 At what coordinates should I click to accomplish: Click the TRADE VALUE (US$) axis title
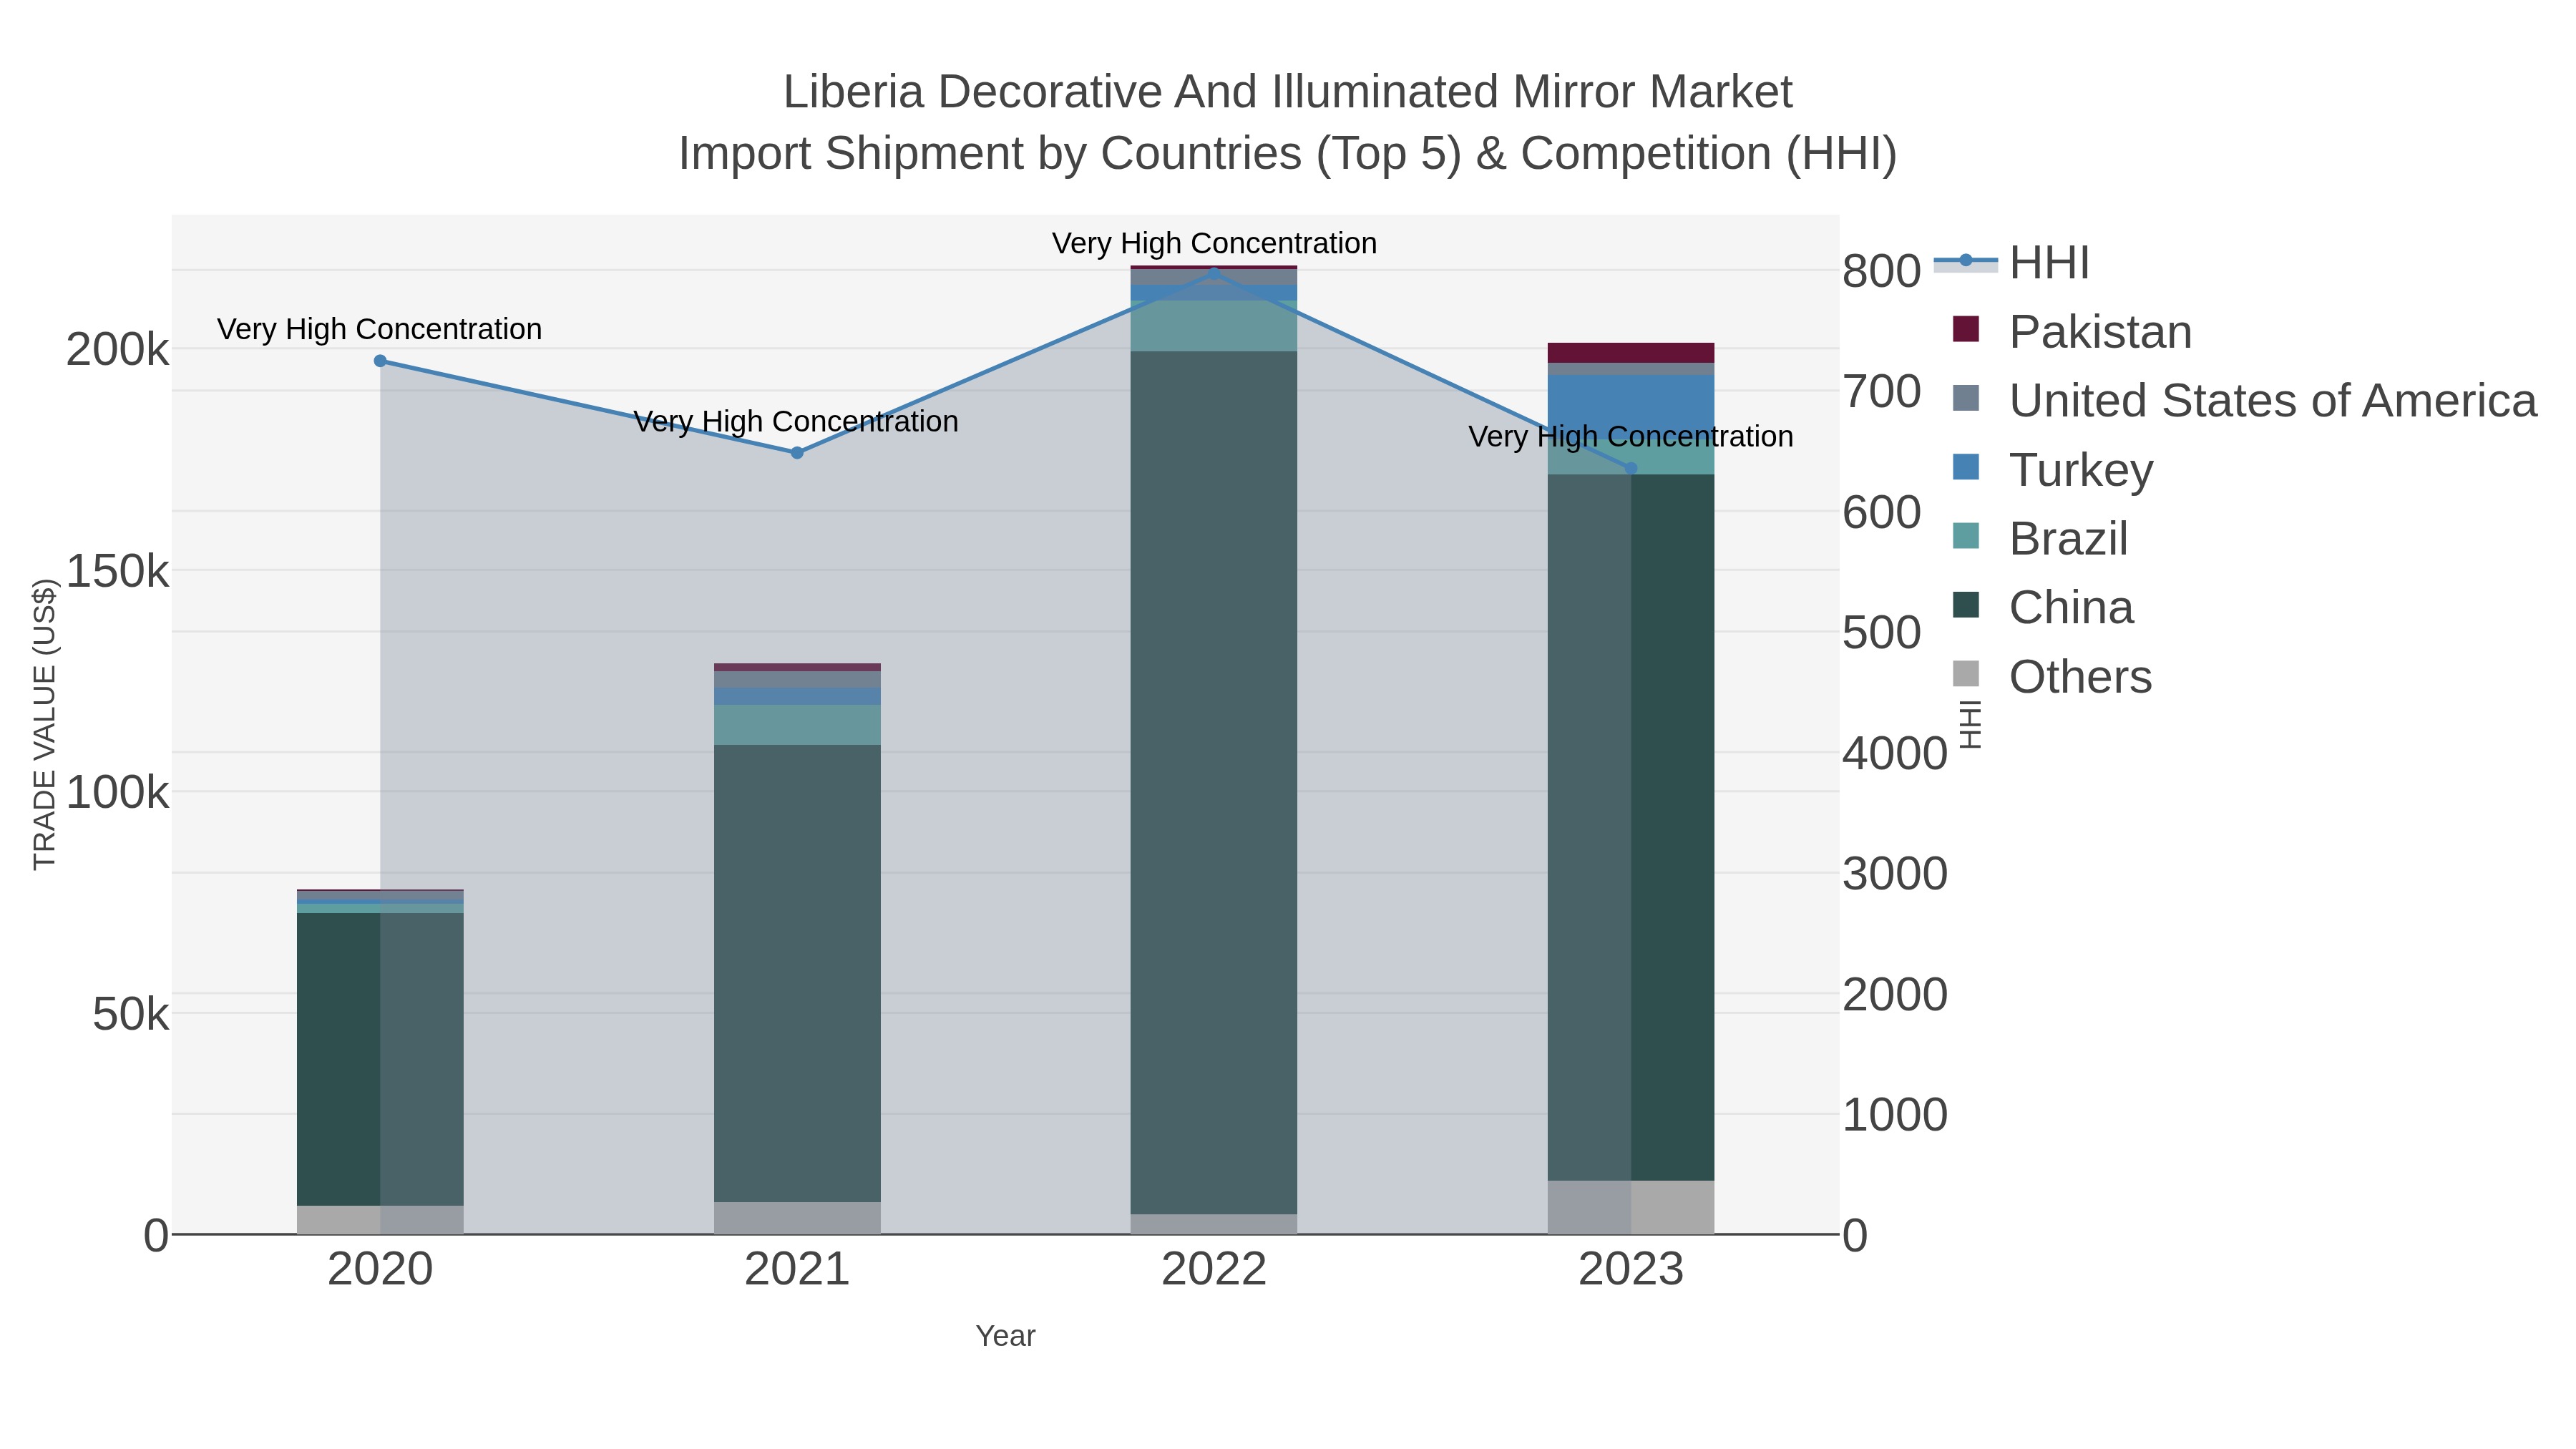click(x=45, y=724)
